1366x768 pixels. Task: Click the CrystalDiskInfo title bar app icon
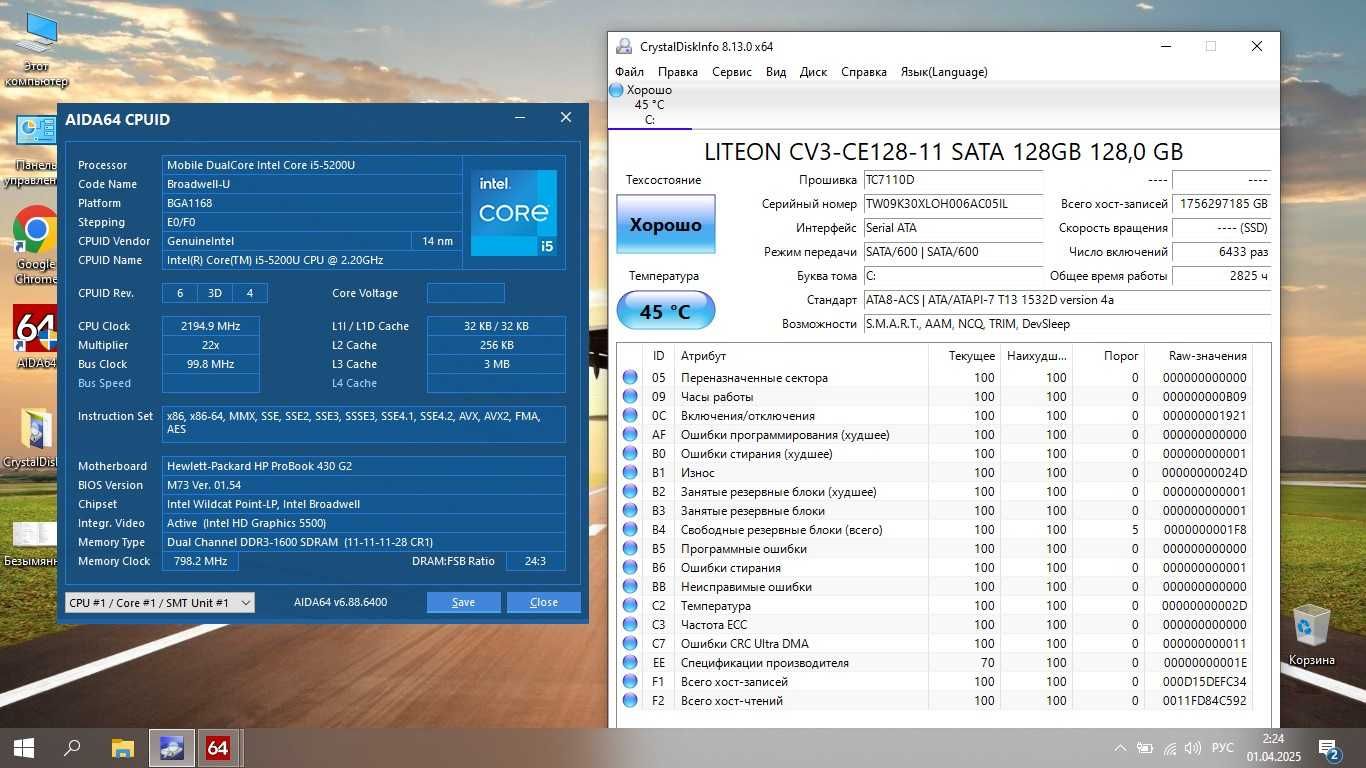click(x=624, y=46)
